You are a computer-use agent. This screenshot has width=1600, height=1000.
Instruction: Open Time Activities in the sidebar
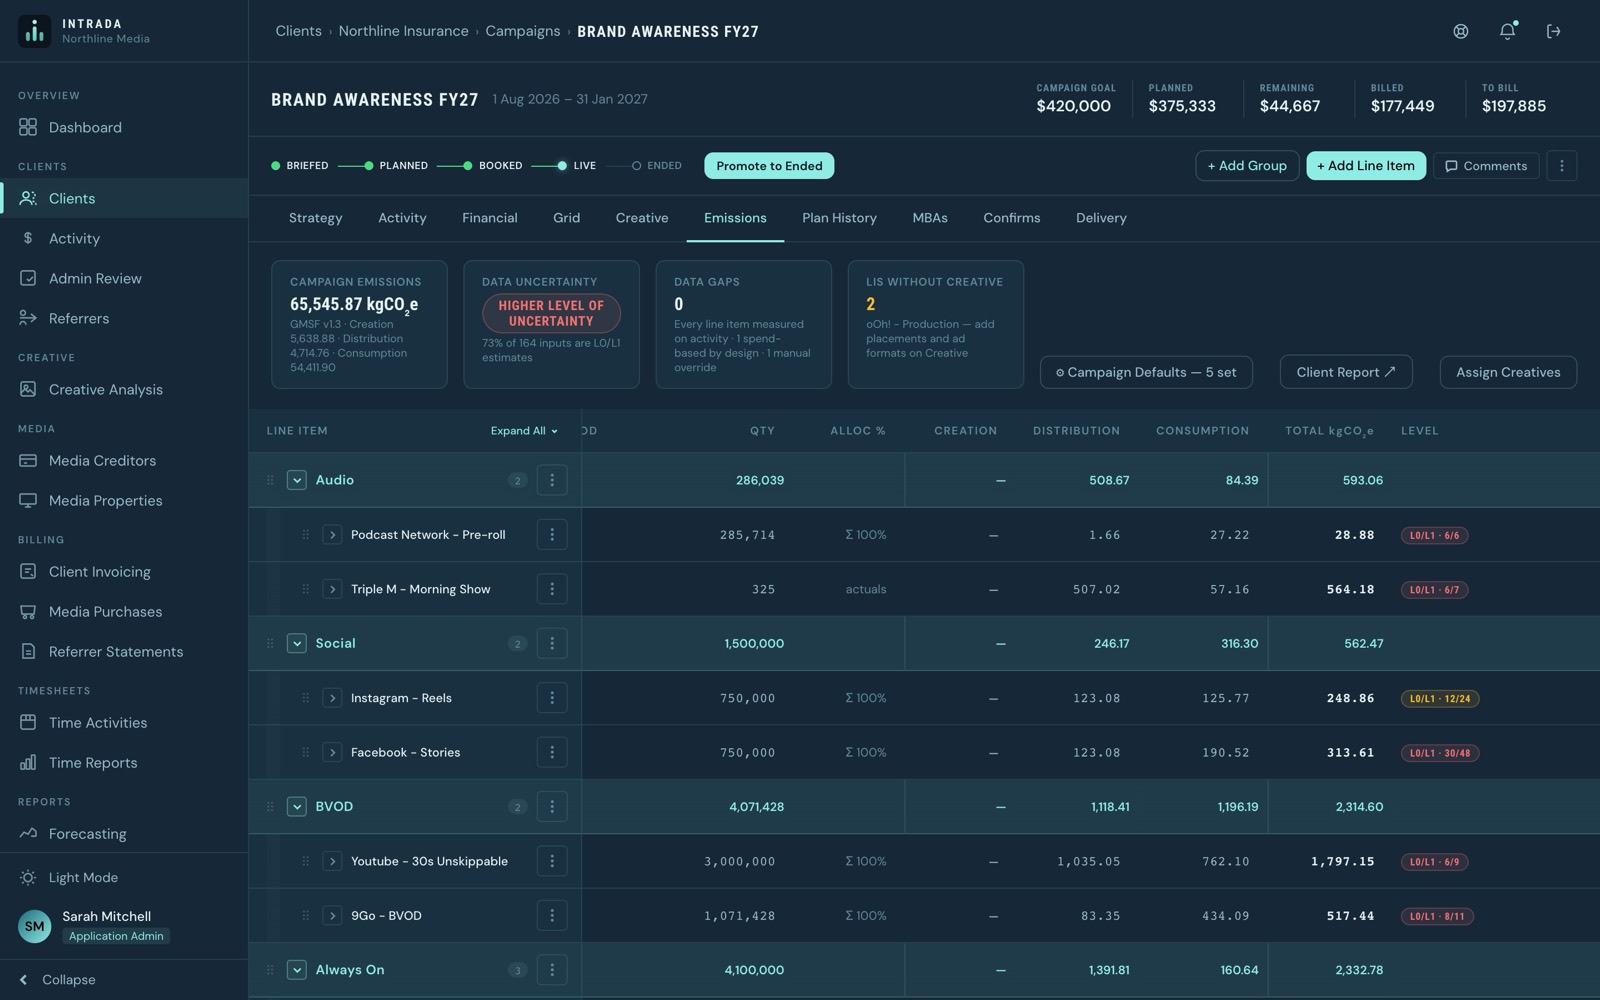pos(124,722)
